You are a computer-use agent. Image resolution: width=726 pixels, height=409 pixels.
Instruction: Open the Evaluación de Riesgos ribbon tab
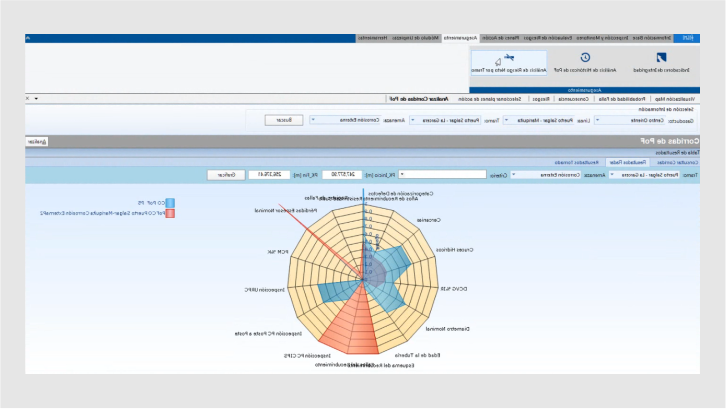(x=548, y=38)
